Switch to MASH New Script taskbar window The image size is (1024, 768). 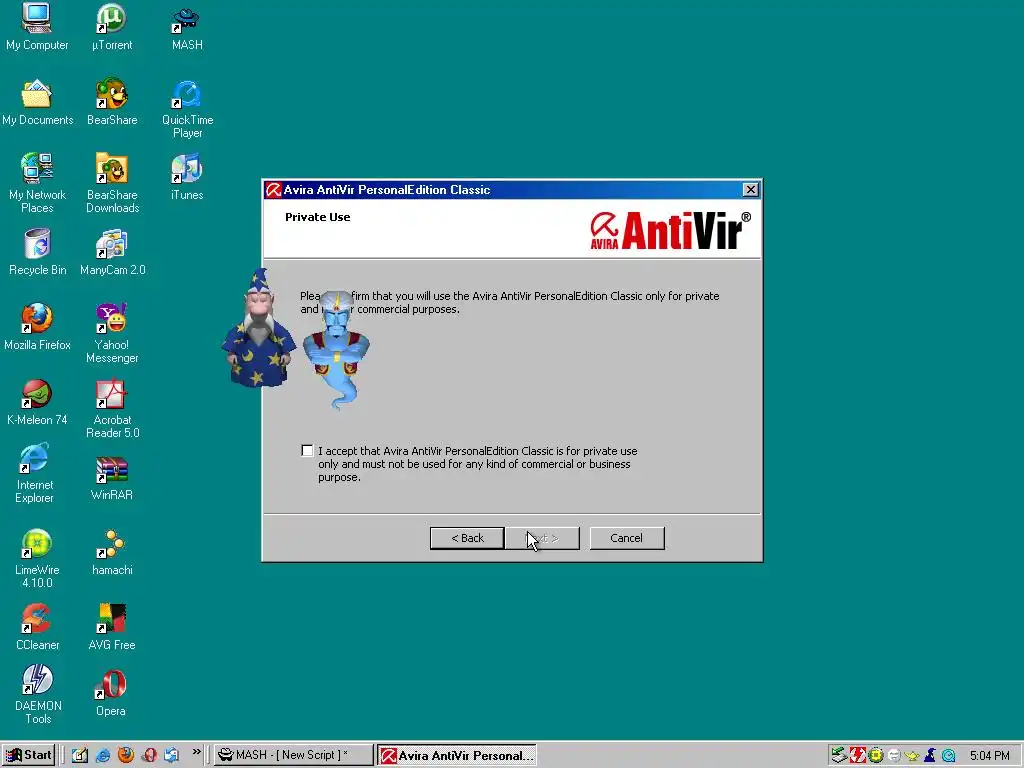[293, 755]
